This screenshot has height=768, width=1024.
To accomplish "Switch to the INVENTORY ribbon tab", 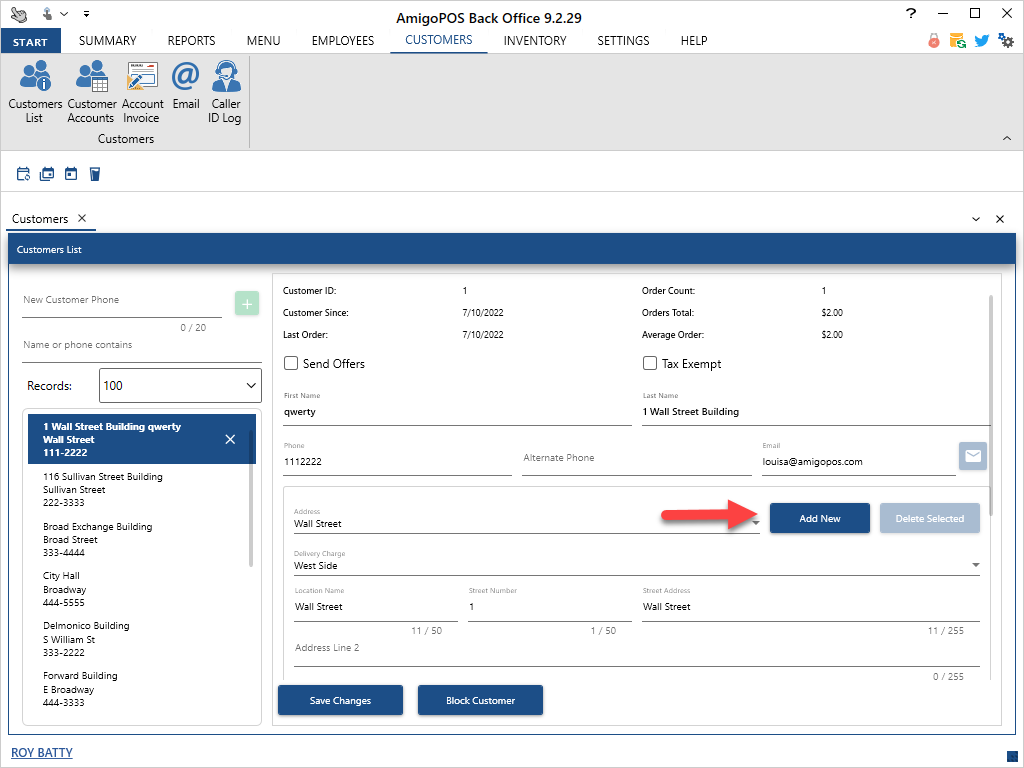I will tap(534, 41).
